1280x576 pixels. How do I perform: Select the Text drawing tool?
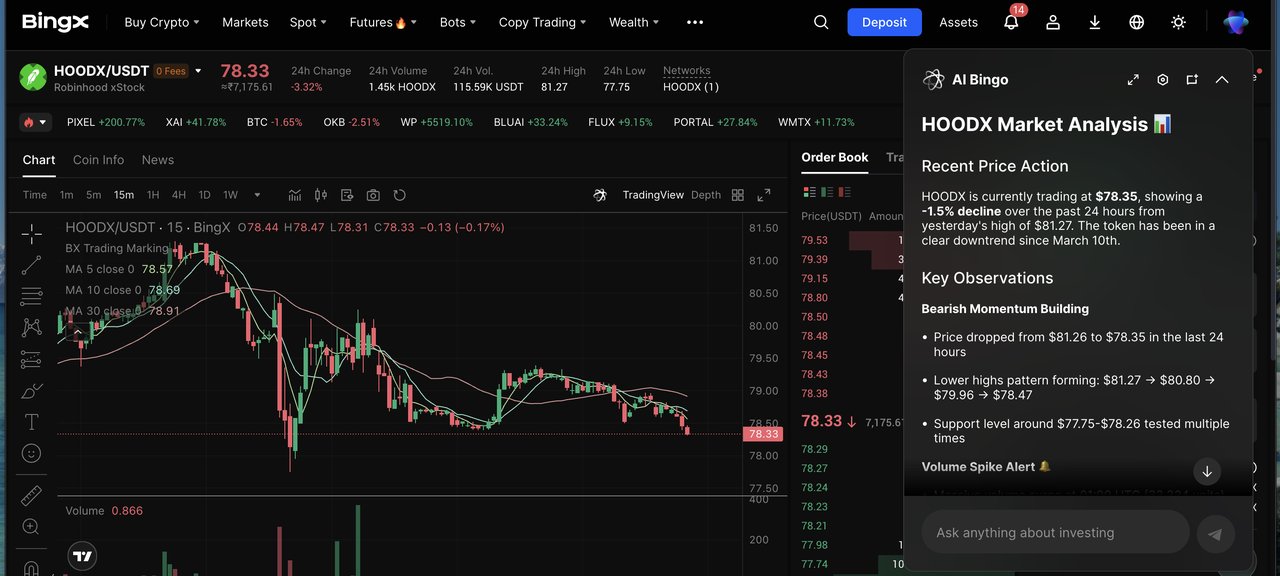31,421
